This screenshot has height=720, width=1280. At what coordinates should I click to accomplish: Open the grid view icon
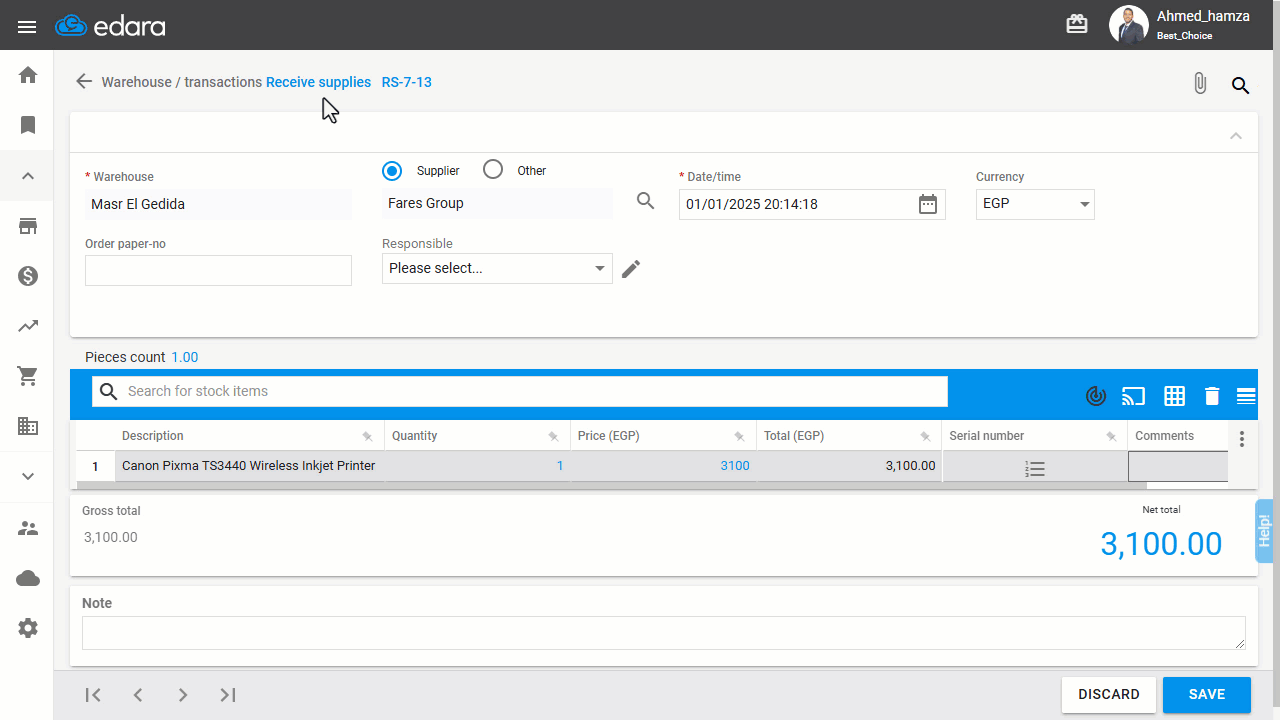(x=1175, y=396)
